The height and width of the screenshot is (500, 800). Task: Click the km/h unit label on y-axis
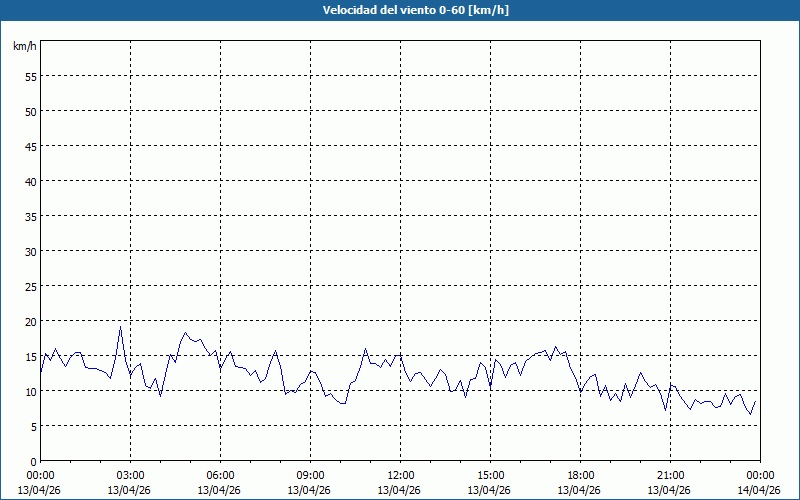(25, 47)
